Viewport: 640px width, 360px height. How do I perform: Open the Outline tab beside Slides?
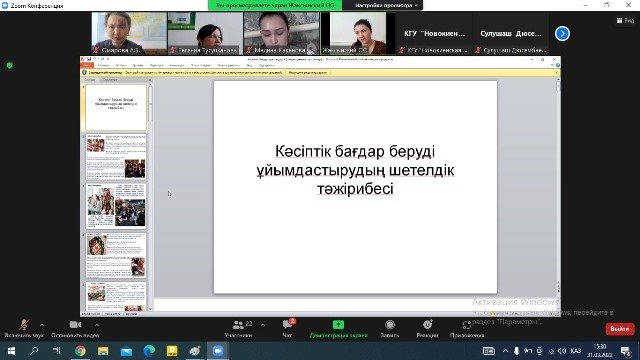109,80
